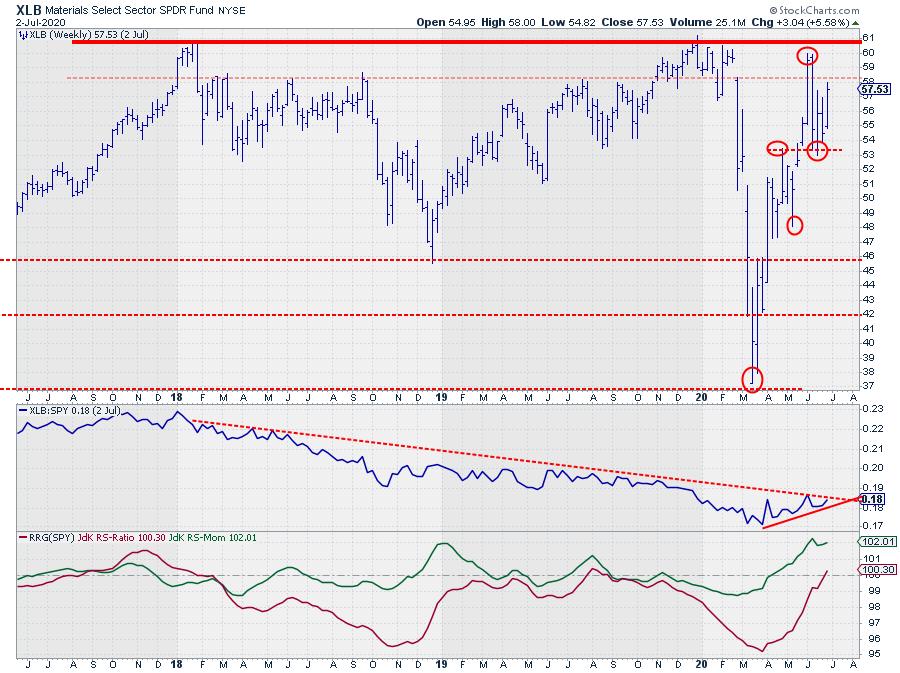Image resolution: width=900 pixels, height=673 pixels.
Task: Click the 57.53 current price tag on axis
Action: tap(871, 89)
